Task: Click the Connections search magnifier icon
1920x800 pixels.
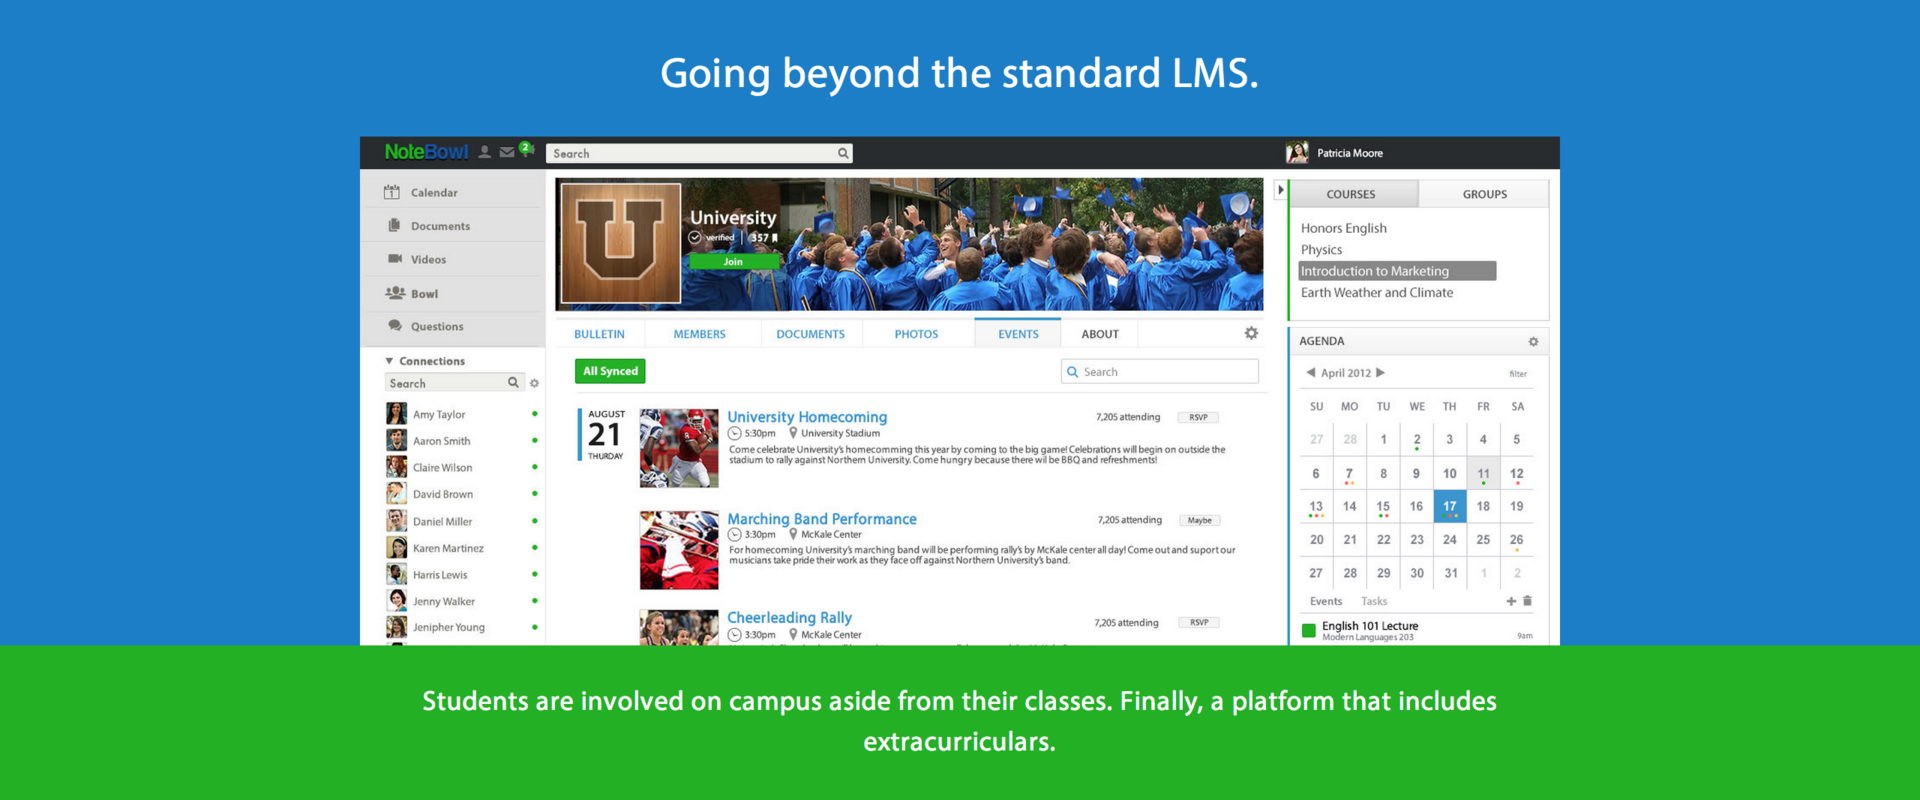Action: click(x=513, y=383)
